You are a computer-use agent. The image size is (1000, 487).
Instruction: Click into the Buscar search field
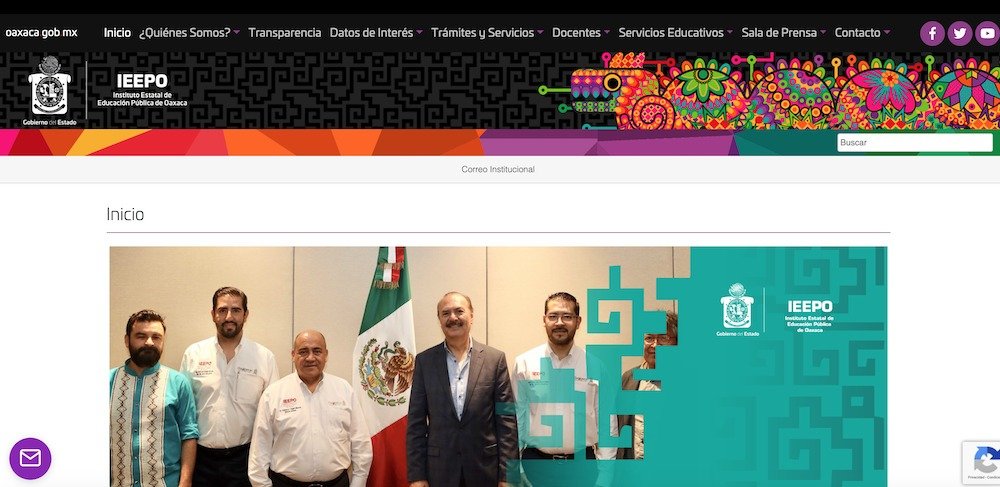click(x=915, y=143)
